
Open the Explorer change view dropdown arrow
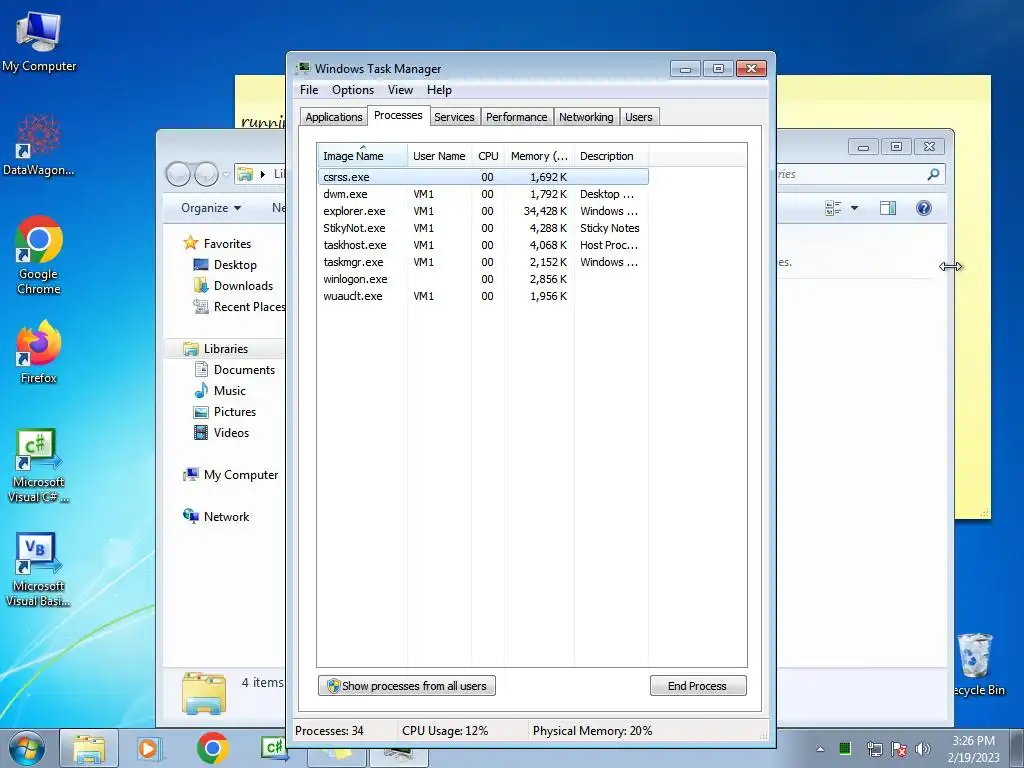click(x=854, y=208)
